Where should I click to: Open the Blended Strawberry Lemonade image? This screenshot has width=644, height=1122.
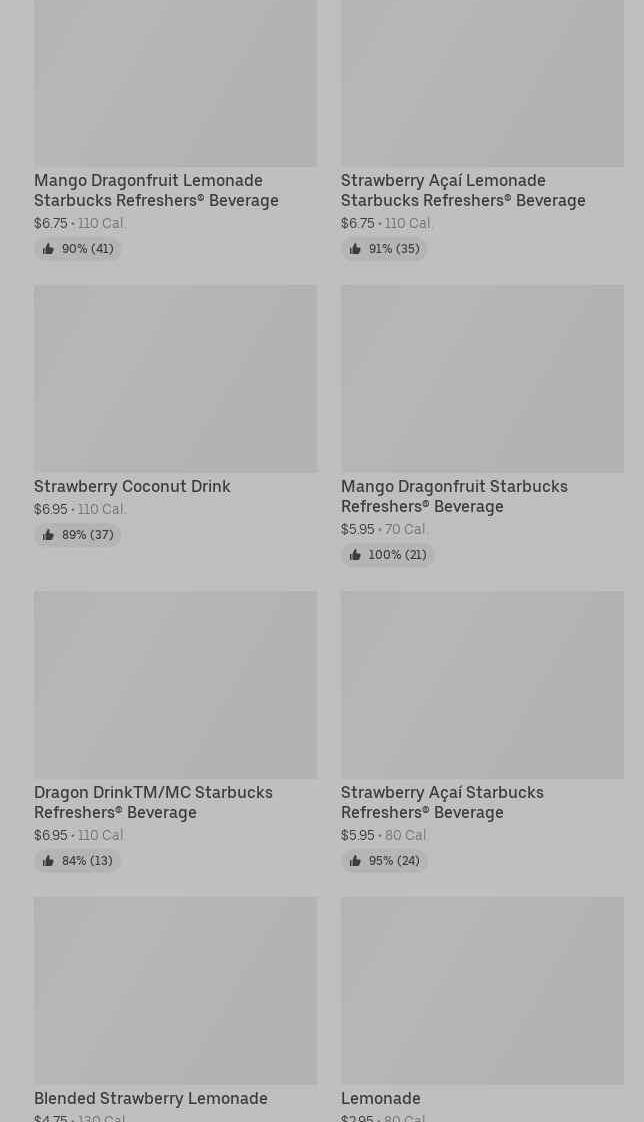(x=175, y=990)
